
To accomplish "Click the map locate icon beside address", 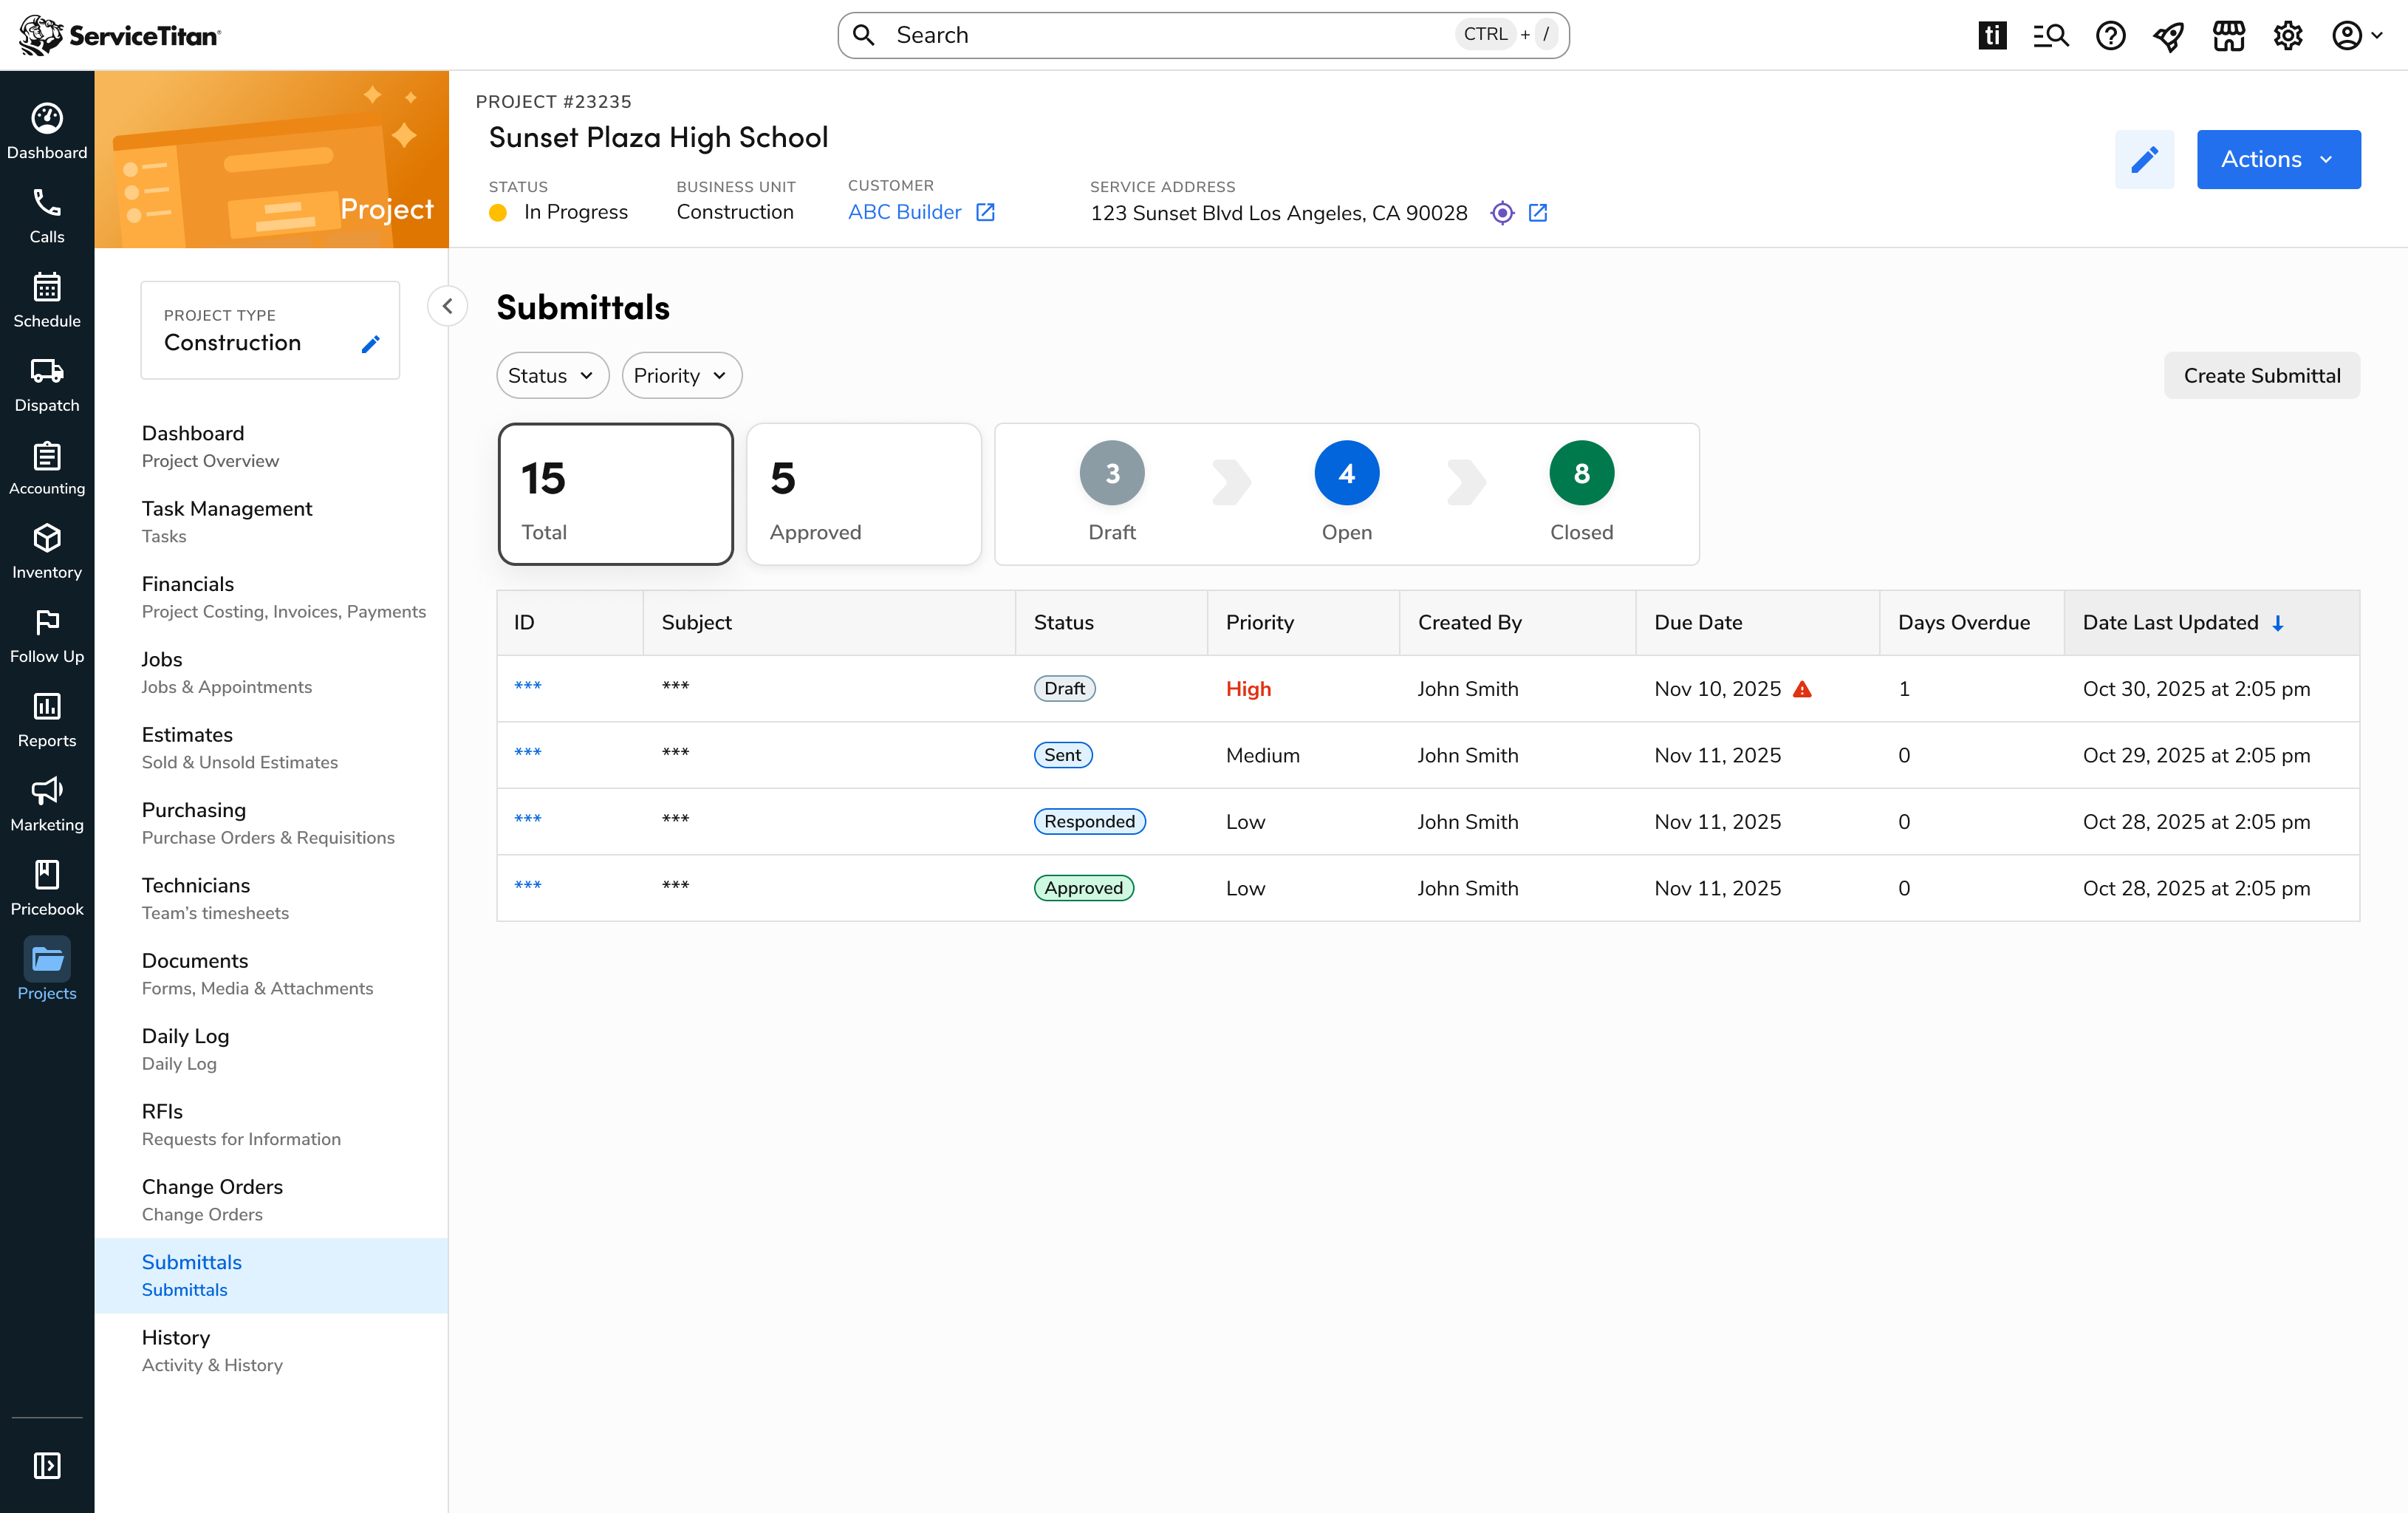I will [x=1501, y=213].
